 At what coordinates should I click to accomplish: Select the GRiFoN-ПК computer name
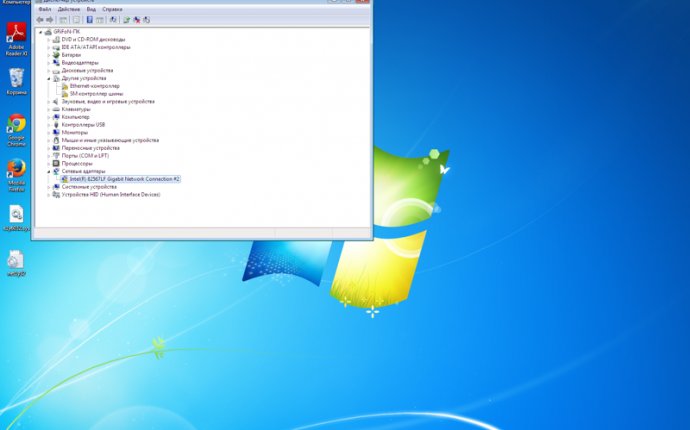66,32
